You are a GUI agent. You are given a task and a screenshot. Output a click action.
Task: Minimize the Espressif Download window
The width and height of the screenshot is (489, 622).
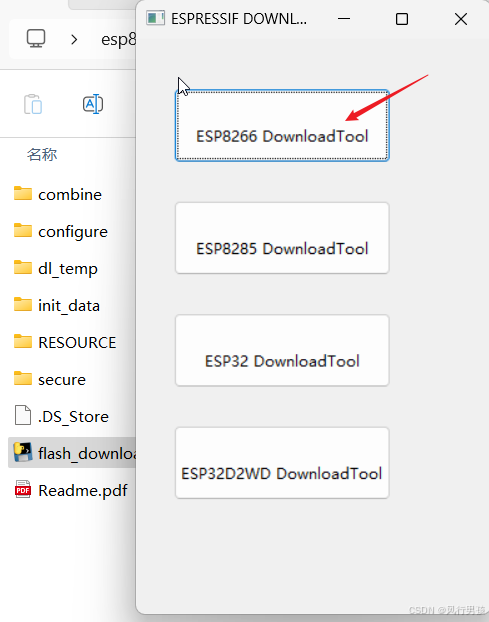click(x=344, y=19)
